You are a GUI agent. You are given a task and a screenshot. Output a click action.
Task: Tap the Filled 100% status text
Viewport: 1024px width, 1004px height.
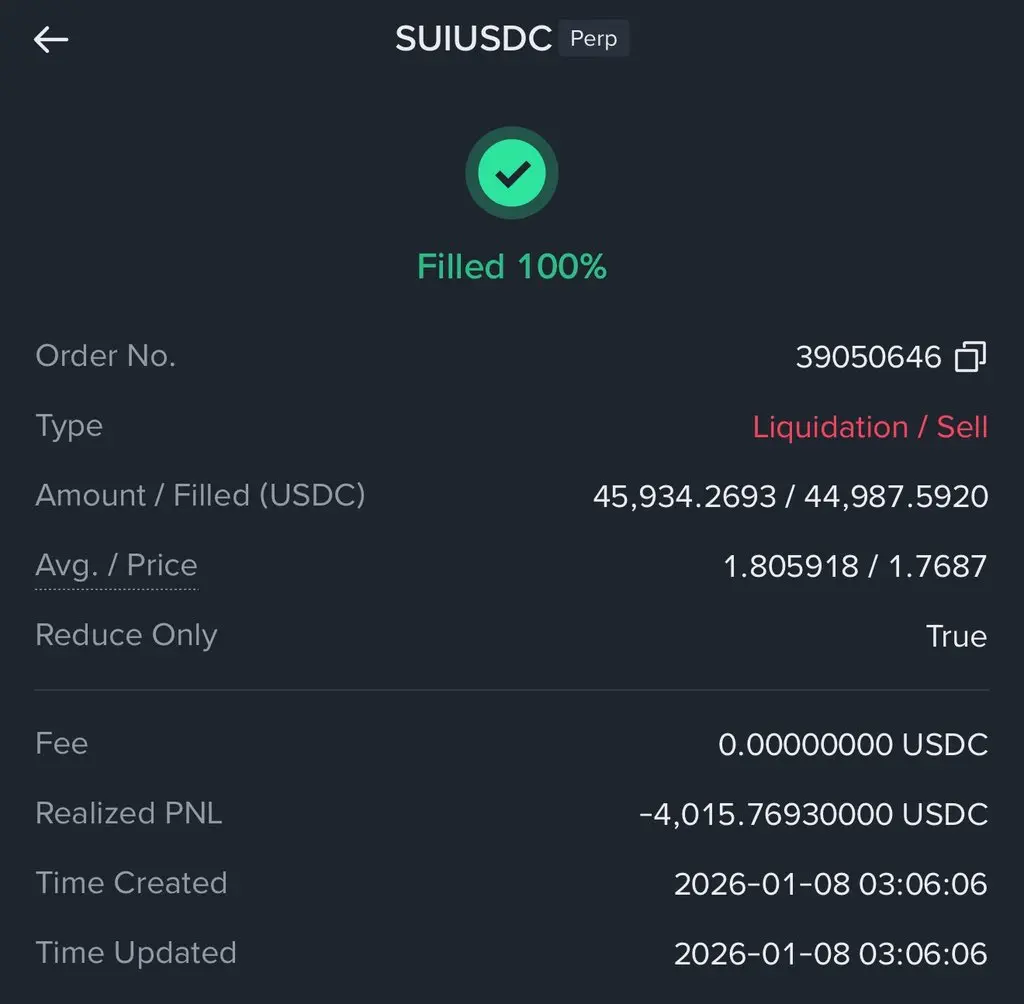tap(512, 267)
